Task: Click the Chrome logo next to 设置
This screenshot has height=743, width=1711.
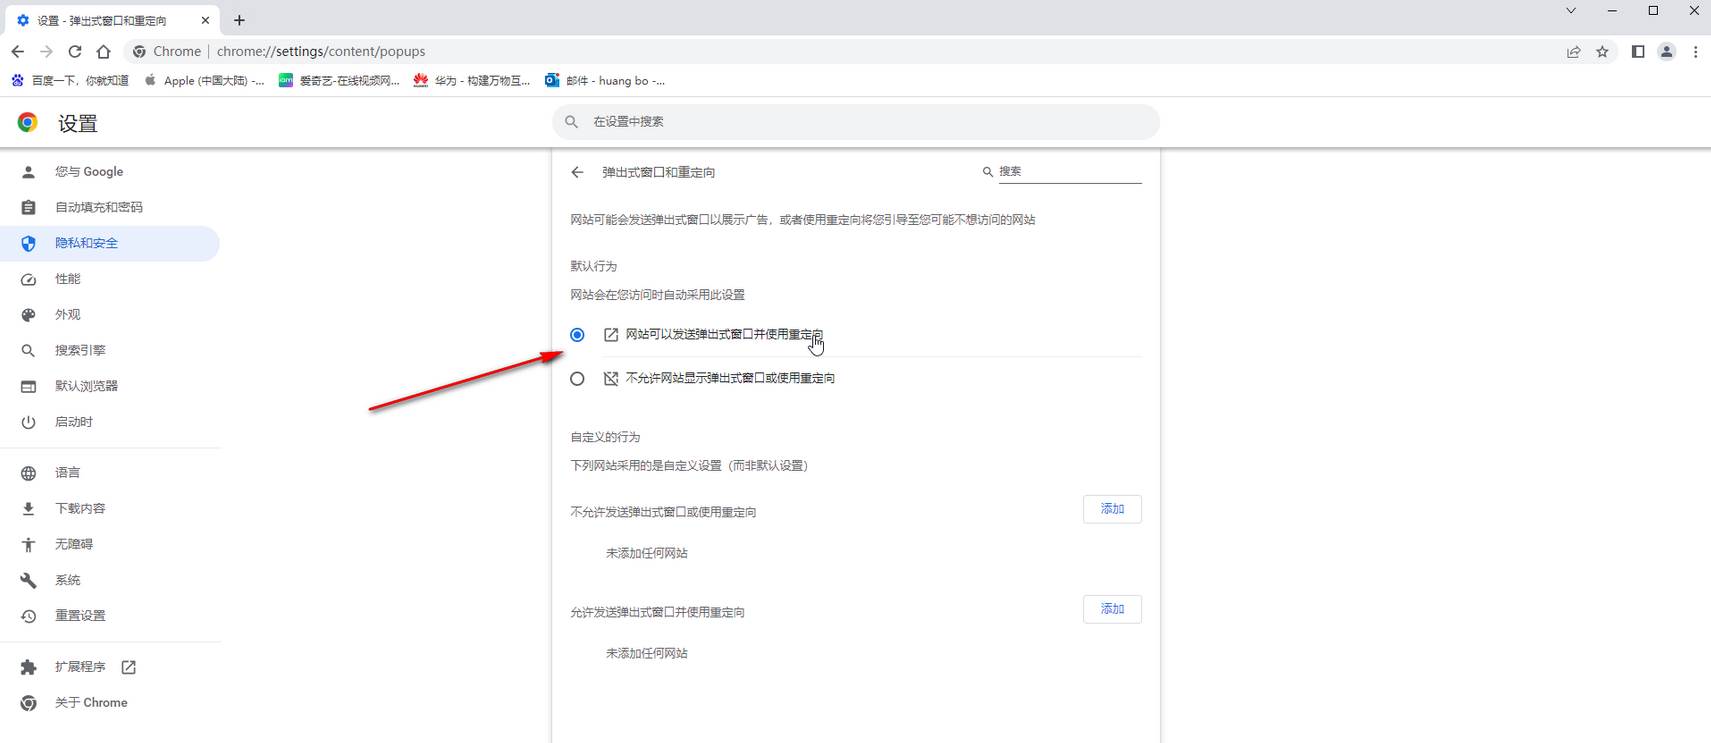Action: [28, 122]
